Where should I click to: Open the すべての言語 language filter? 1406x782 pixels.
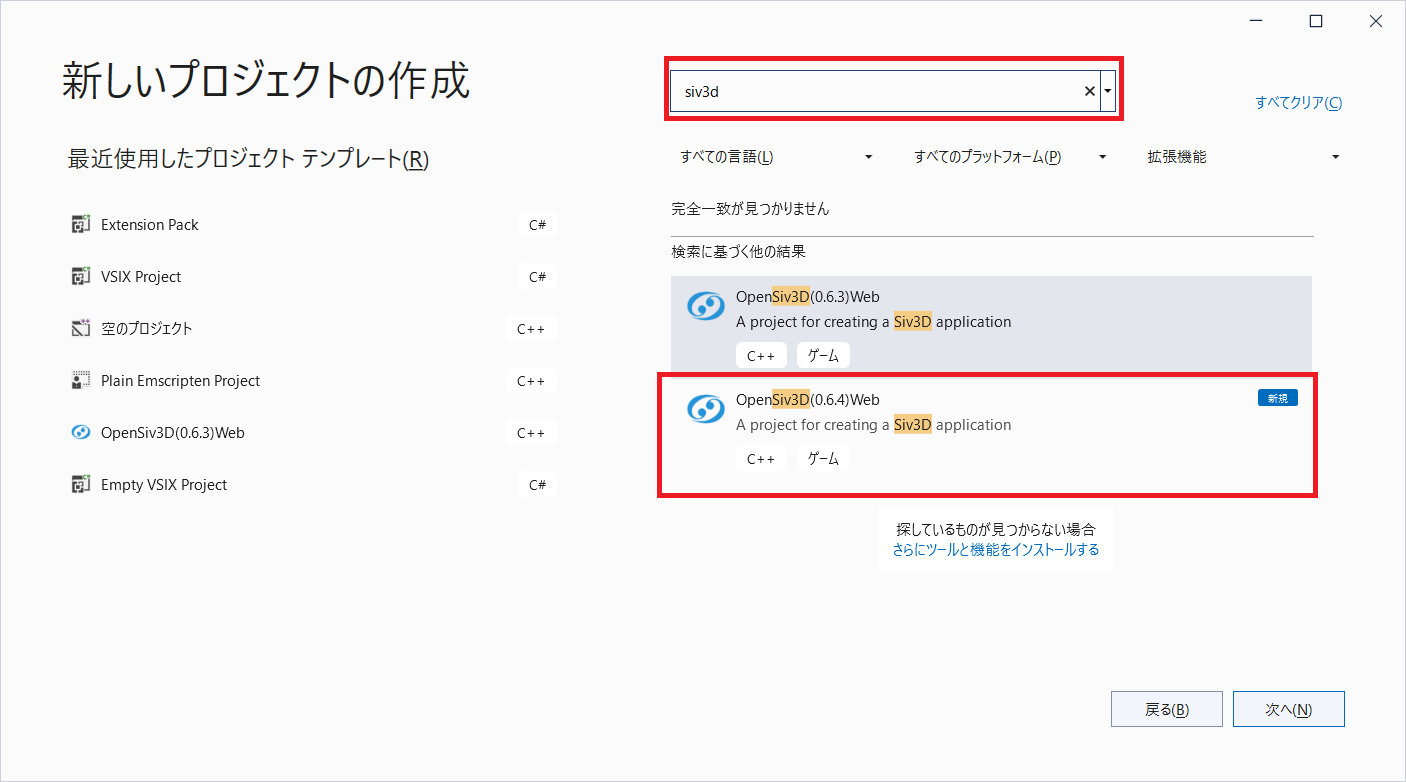(775, 157)
